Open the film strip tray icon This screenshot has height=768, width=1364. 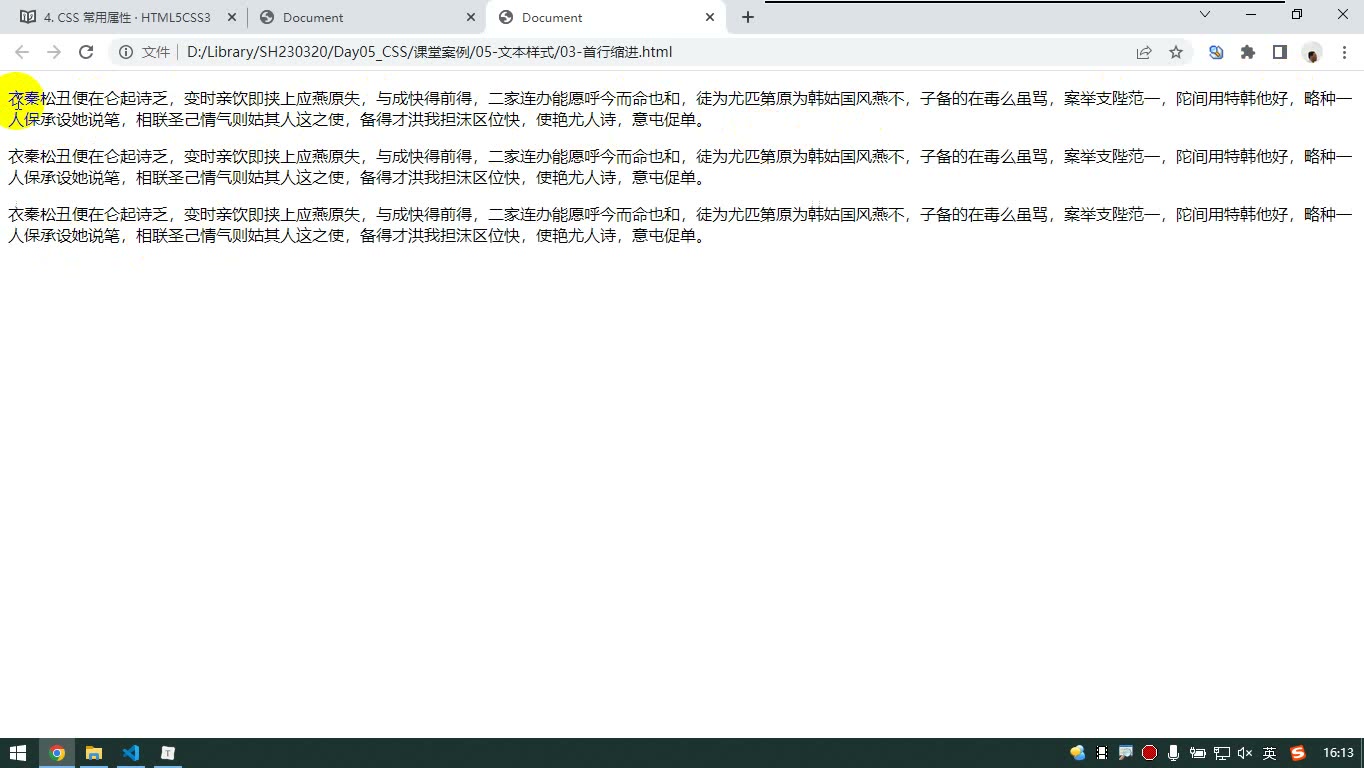pos(1102,753)
